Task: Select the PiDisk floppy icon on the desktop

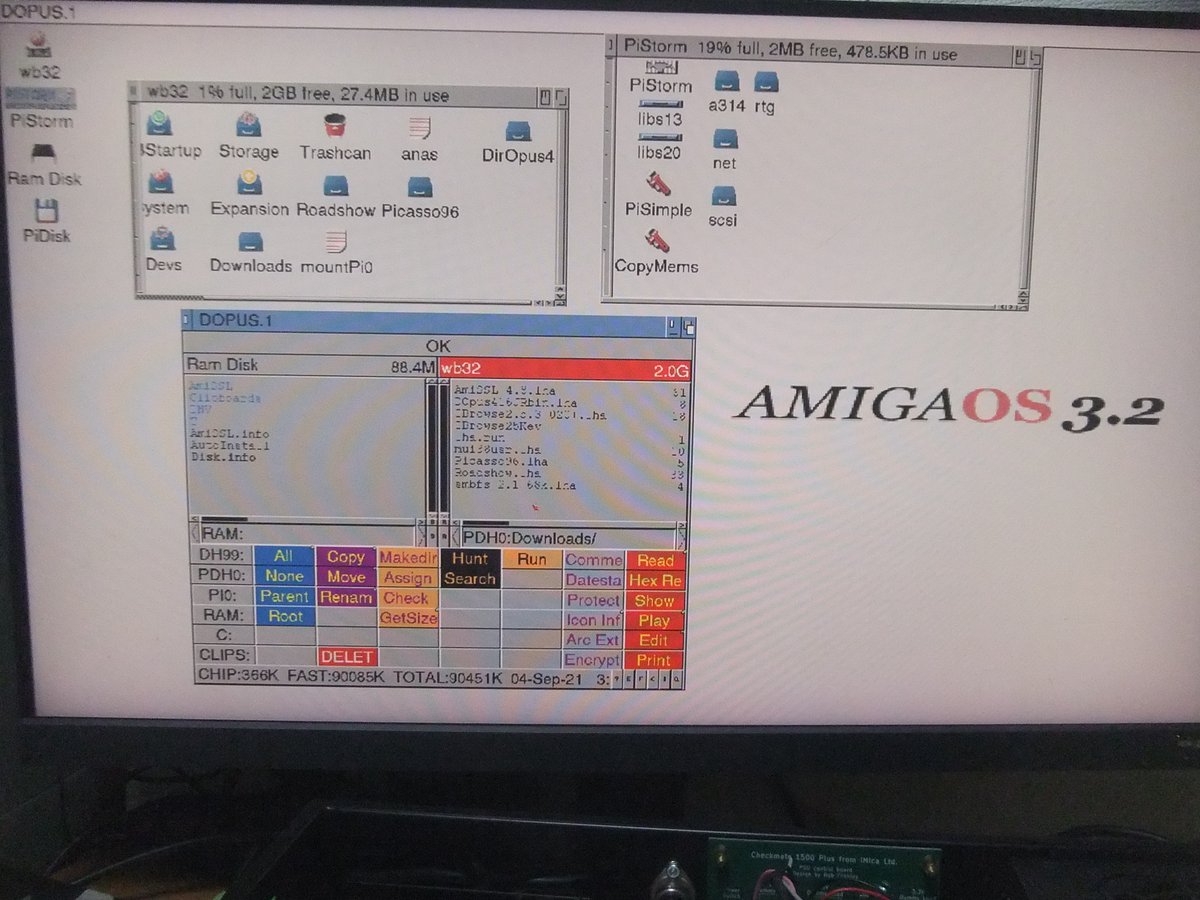Action: tap(47, 211)
